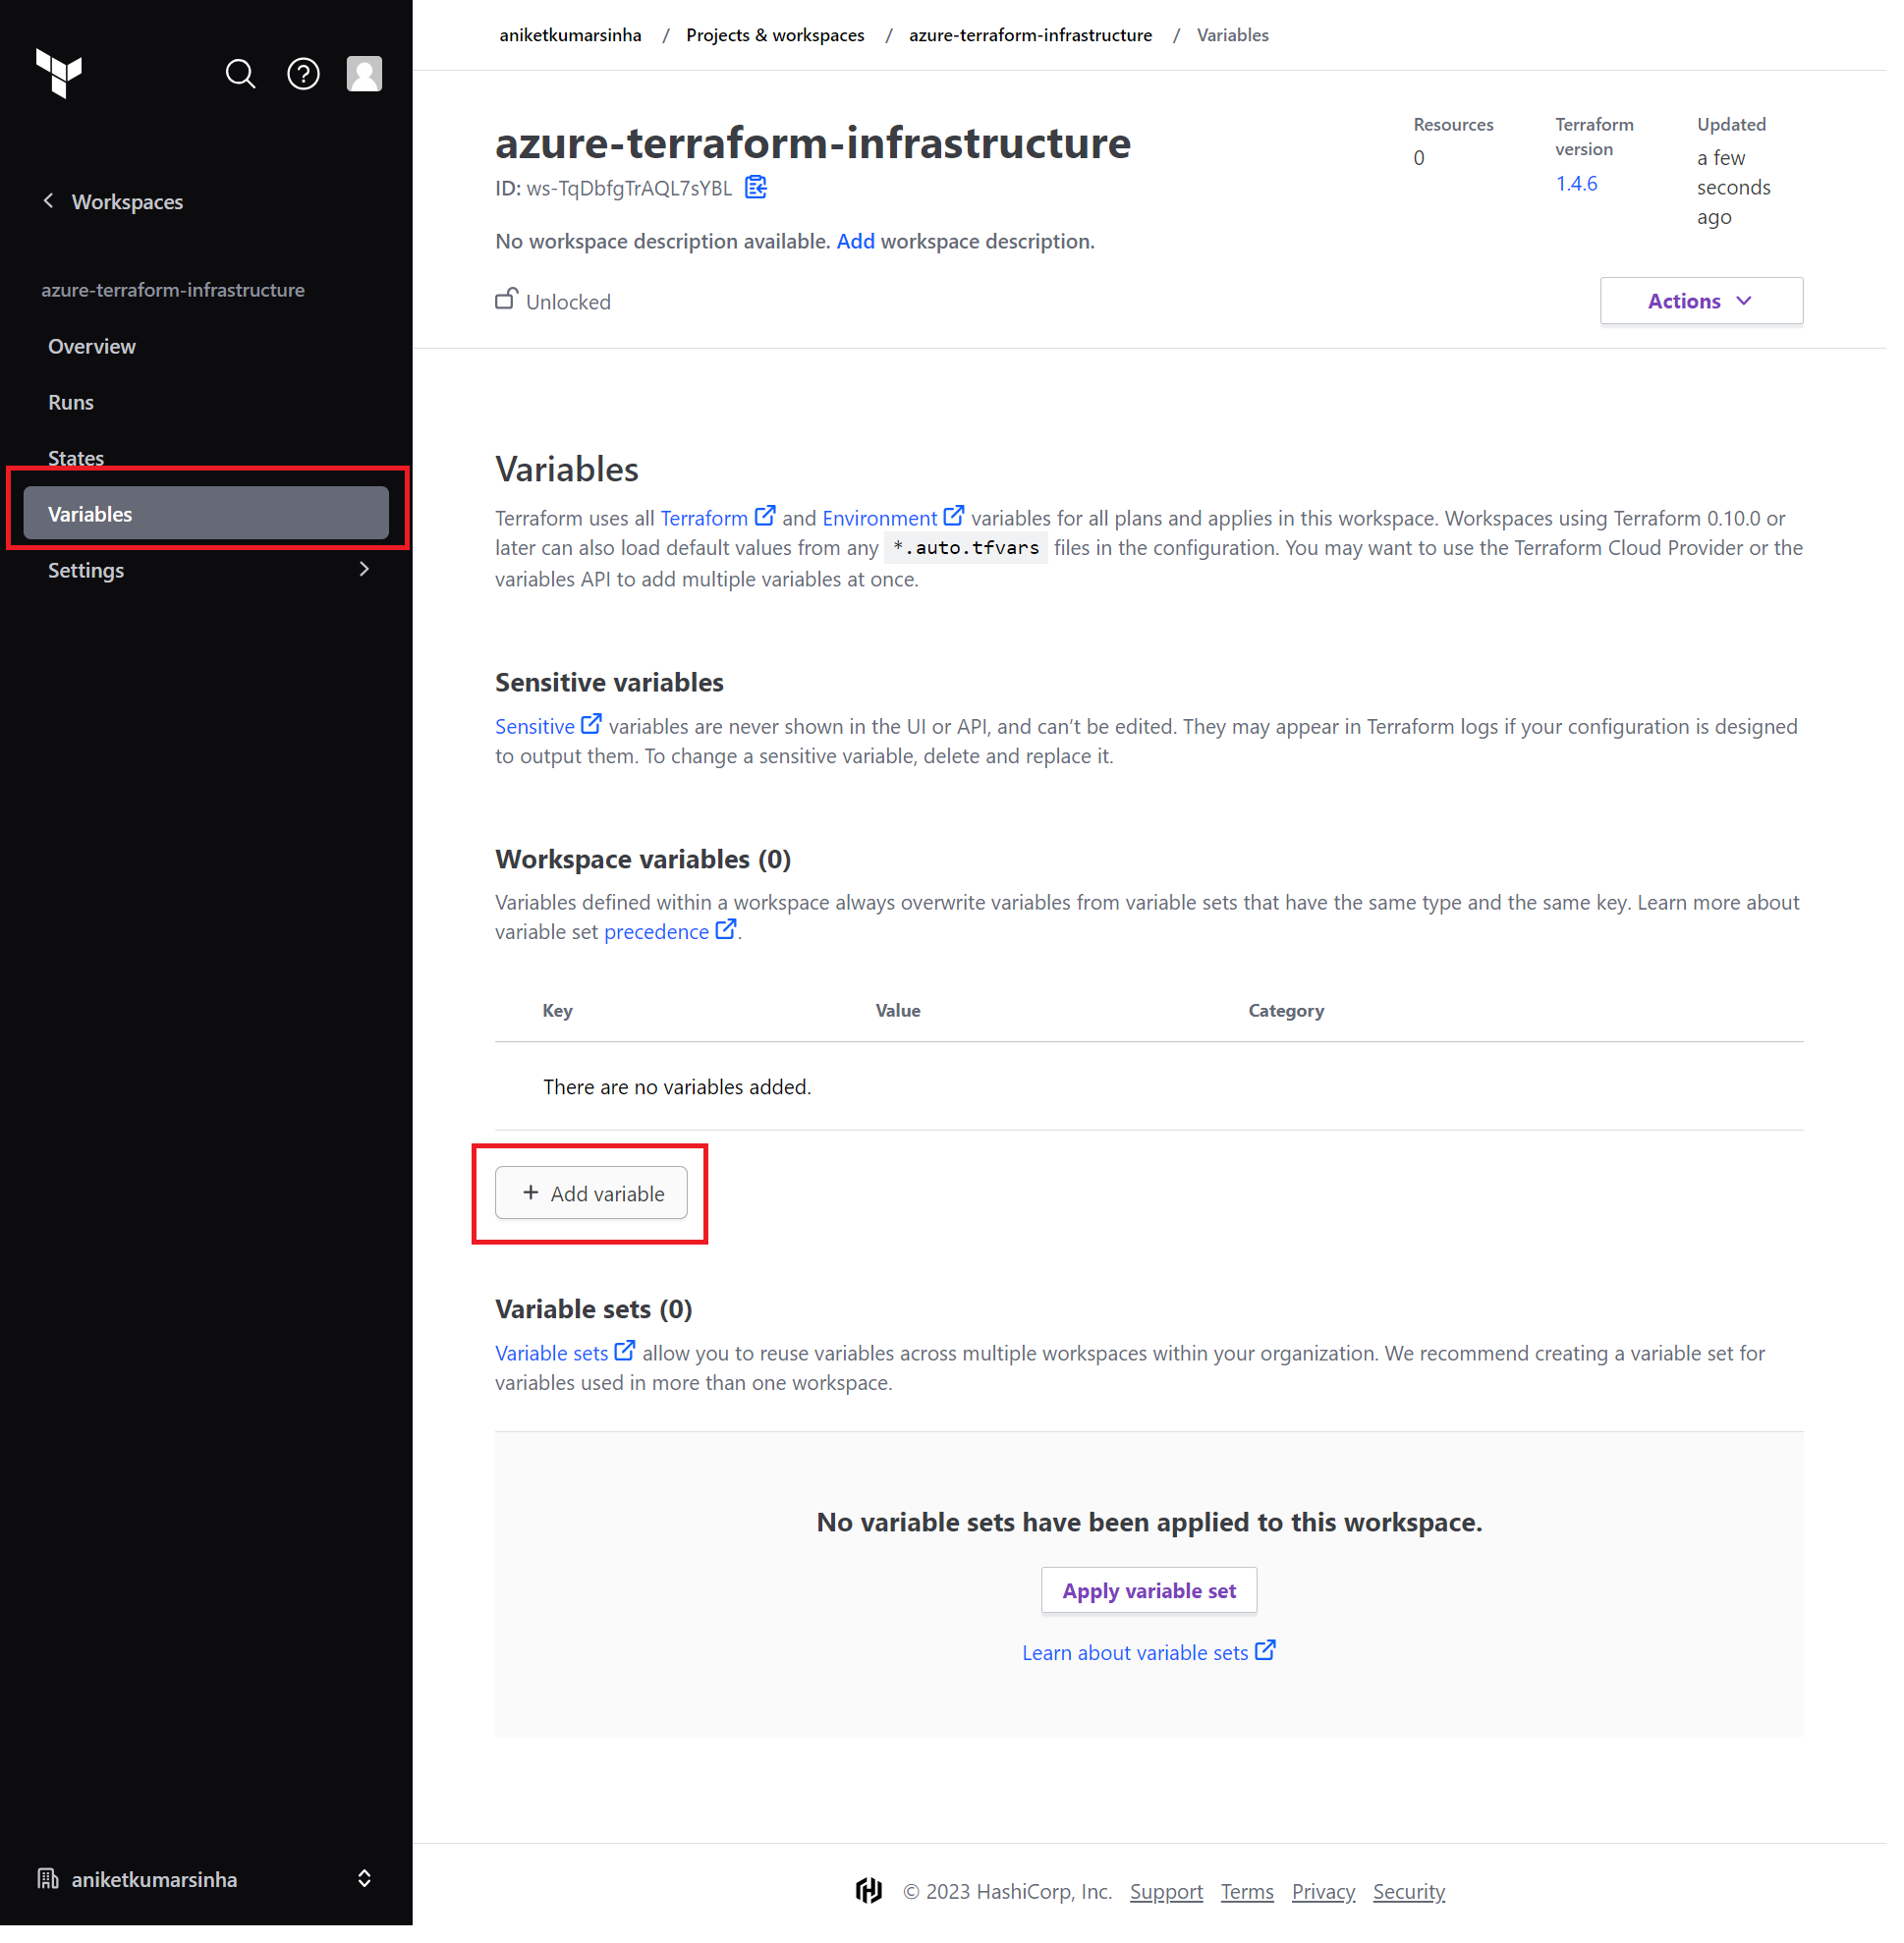Open the help question mark icon
This screenshot has width=1904, height=1943.
(304, 74)
